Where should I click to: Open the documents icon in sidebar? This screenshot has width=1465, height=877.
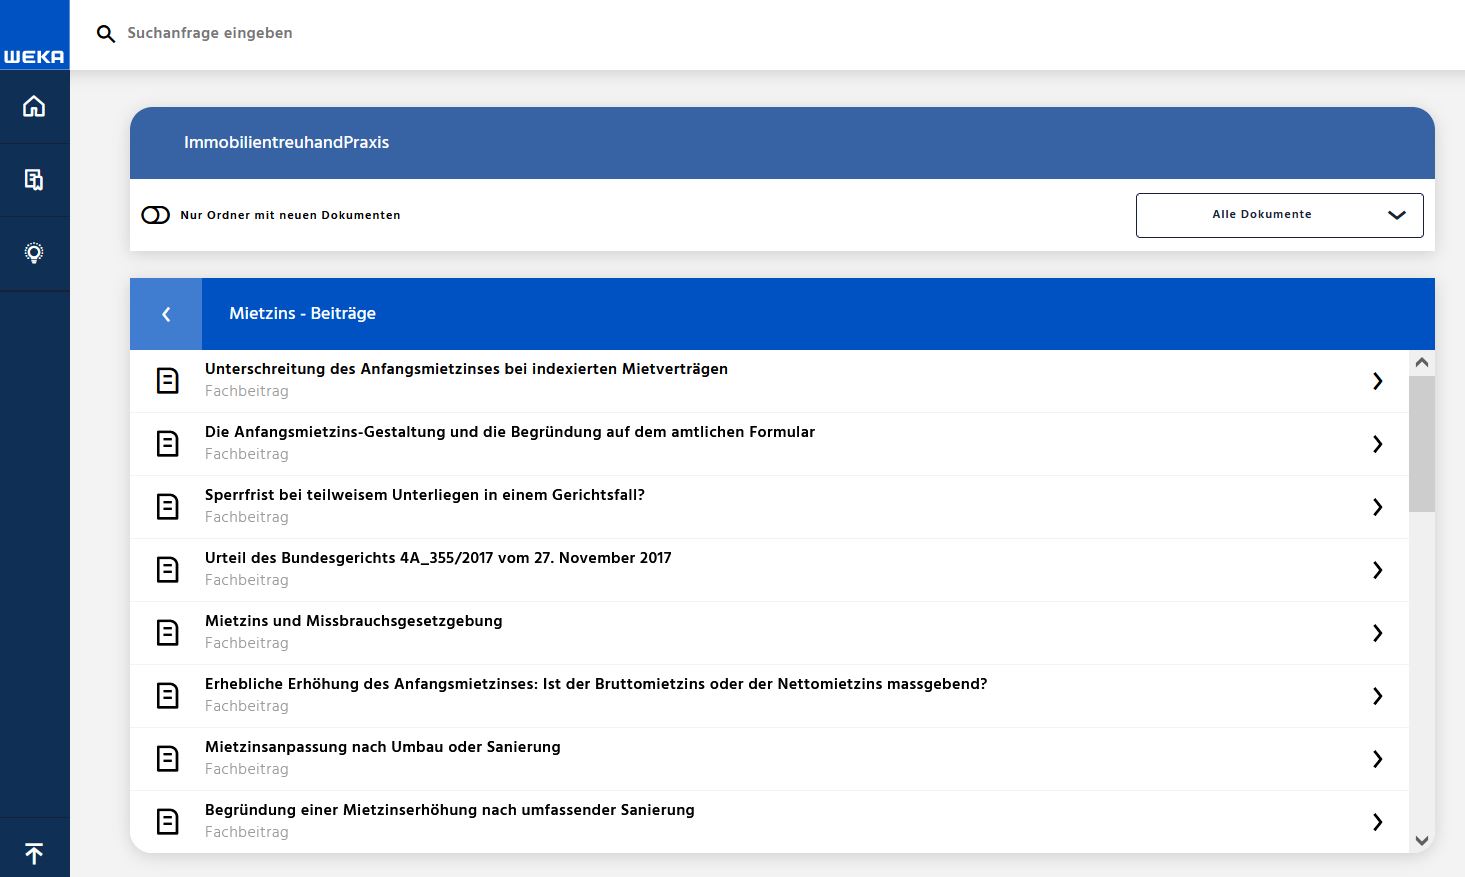[x=34, y=180]
